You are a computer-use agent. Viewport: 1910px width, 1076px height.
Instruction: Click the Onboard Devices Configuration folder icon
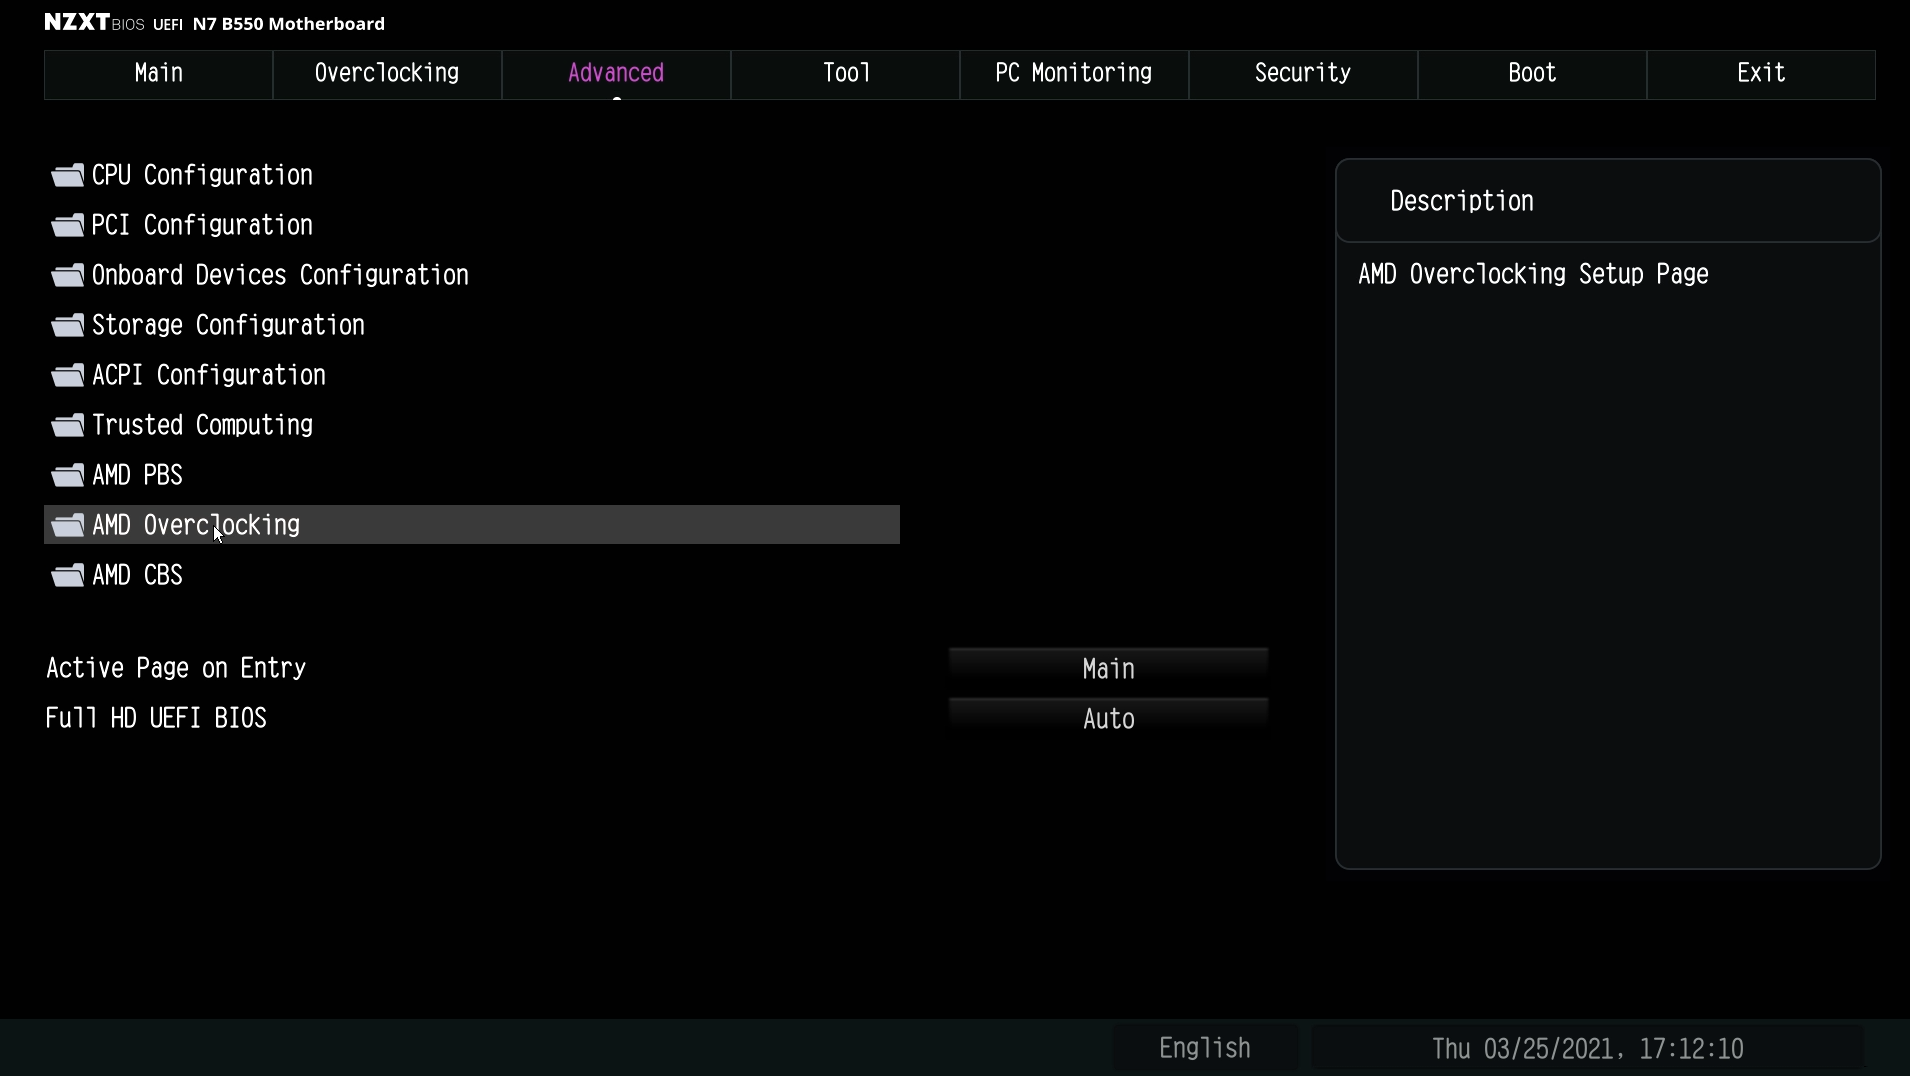point(68,276)
